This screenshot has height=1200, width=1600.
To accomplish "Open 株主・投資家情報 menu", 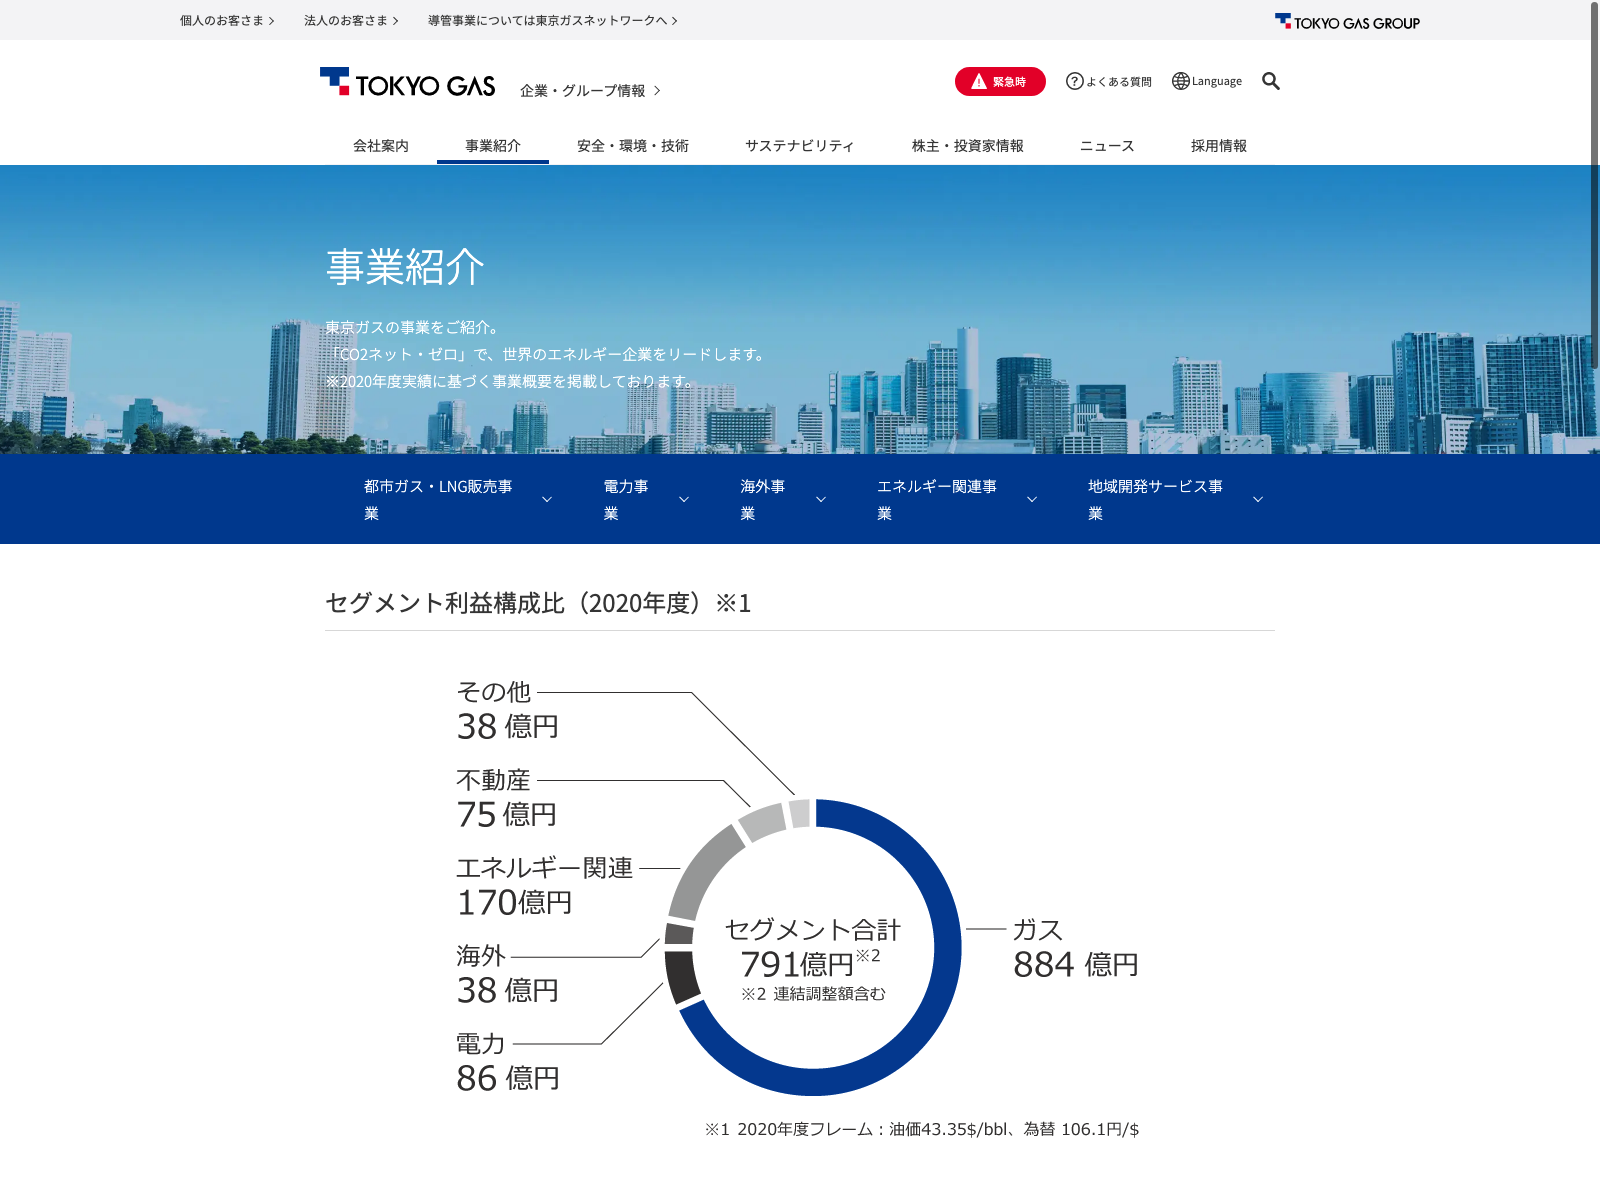I will (x=968, y=146).
